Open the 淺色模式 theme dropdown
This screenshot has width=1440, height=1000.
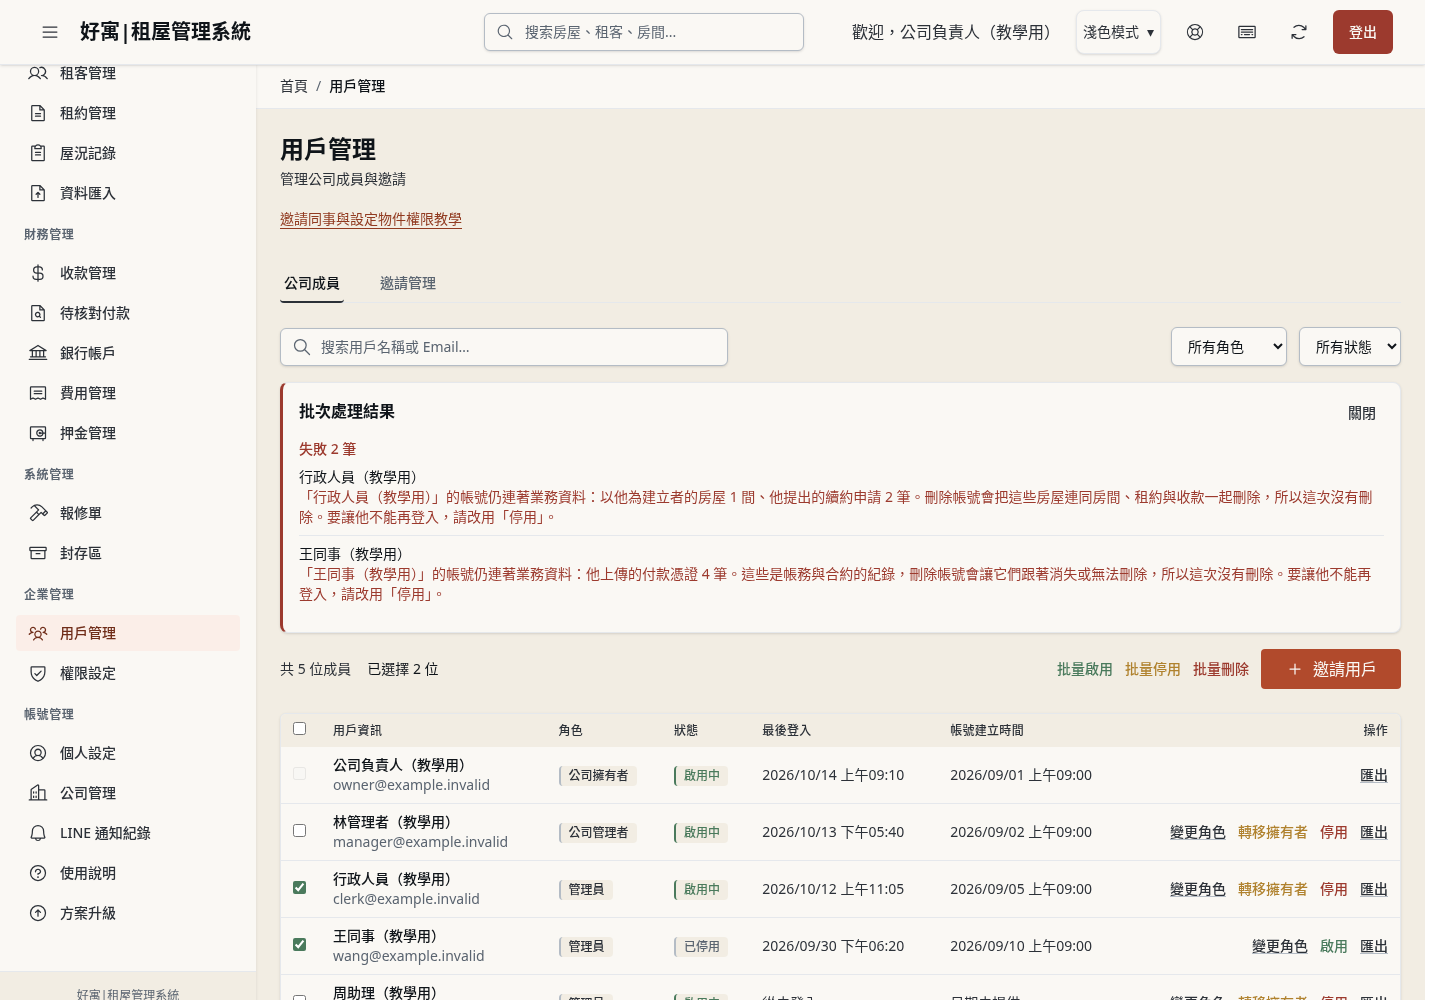pos(1118,32)
